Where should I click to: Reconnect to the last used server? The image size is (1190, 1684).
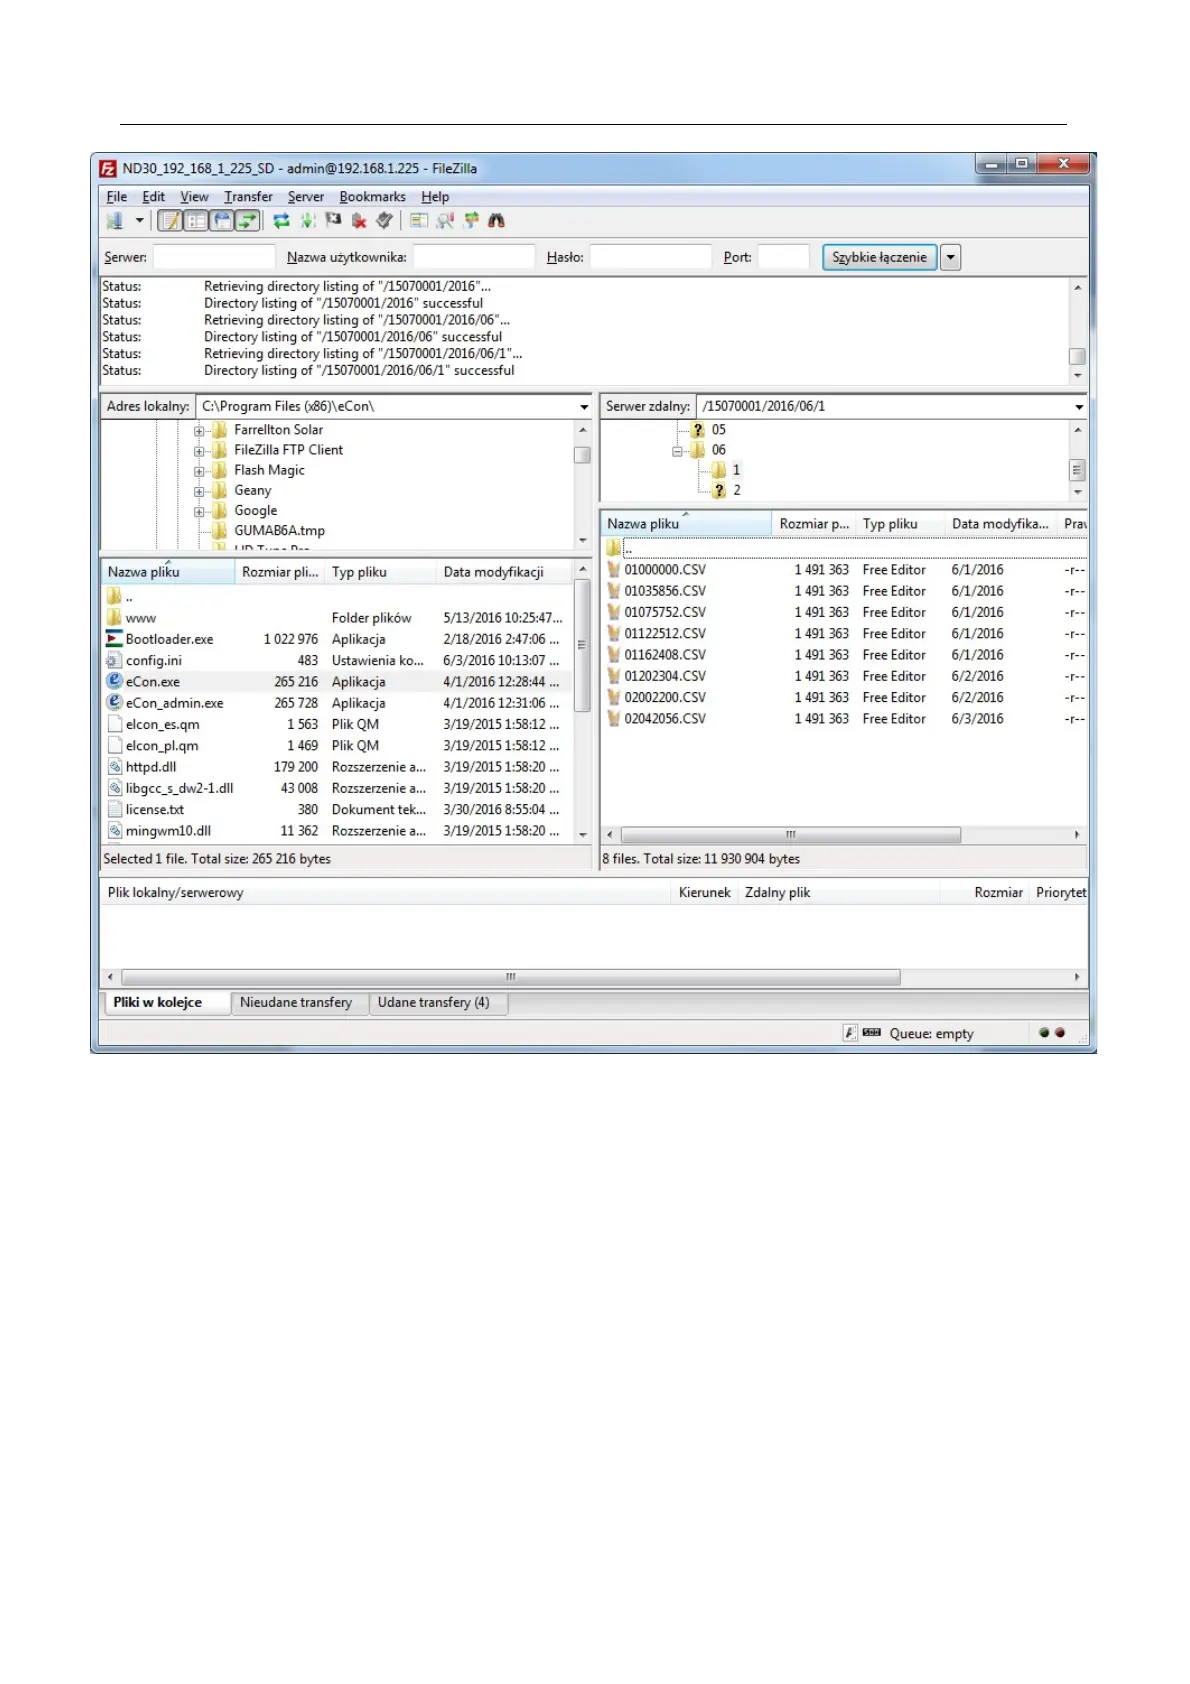385,221
